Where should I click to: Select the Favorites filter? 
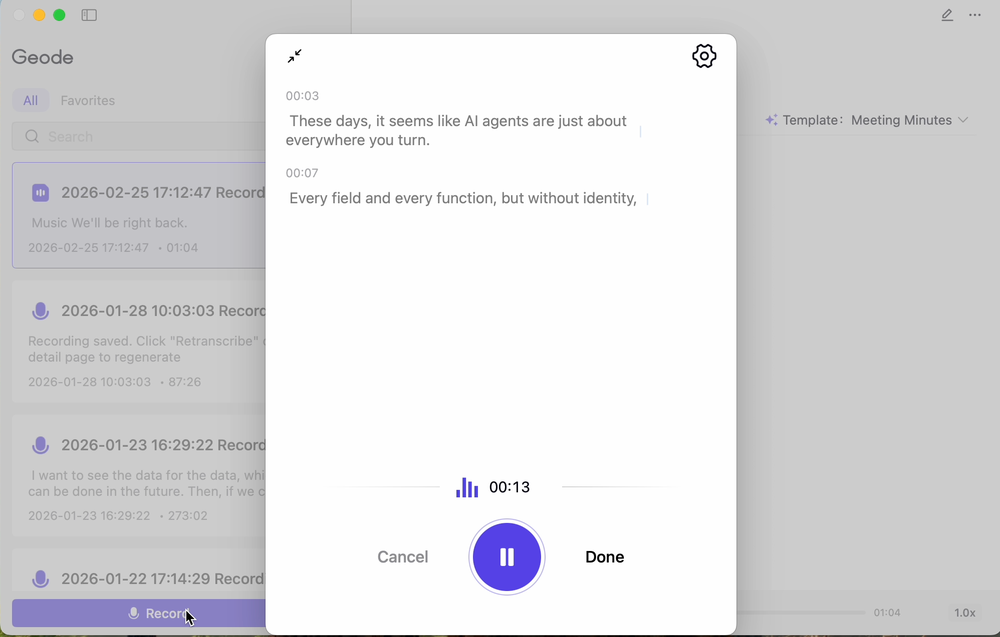tap(88, 100)
